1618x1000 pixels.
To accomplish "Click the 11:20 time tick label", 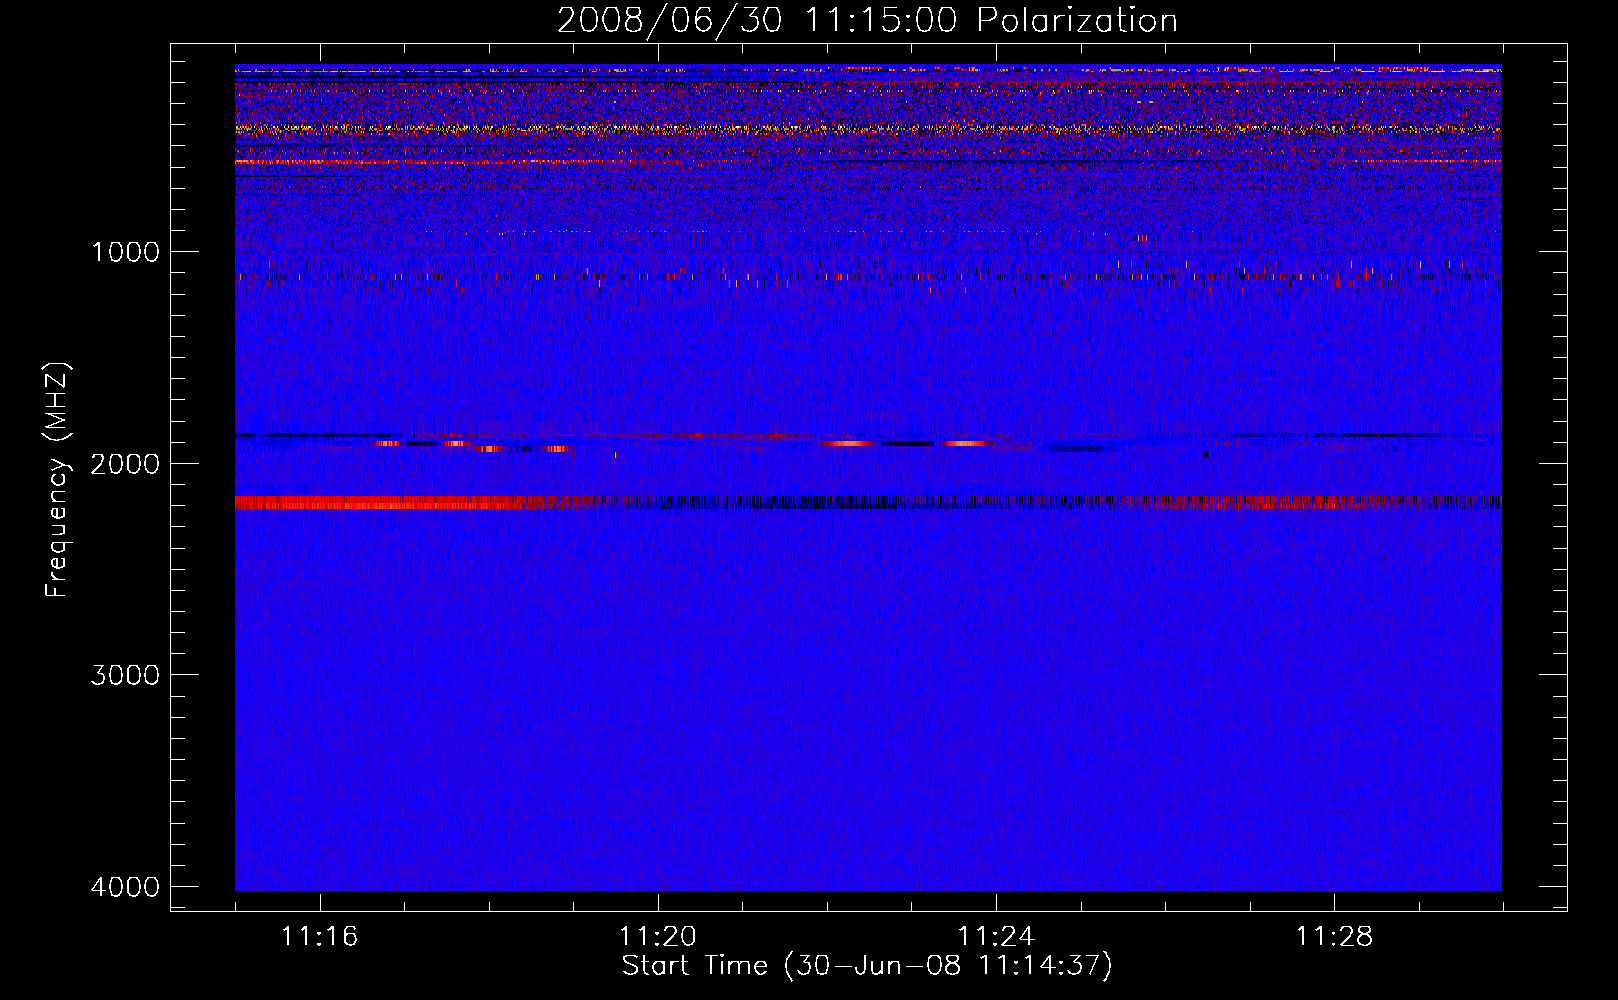I will (x=658, y=937).
